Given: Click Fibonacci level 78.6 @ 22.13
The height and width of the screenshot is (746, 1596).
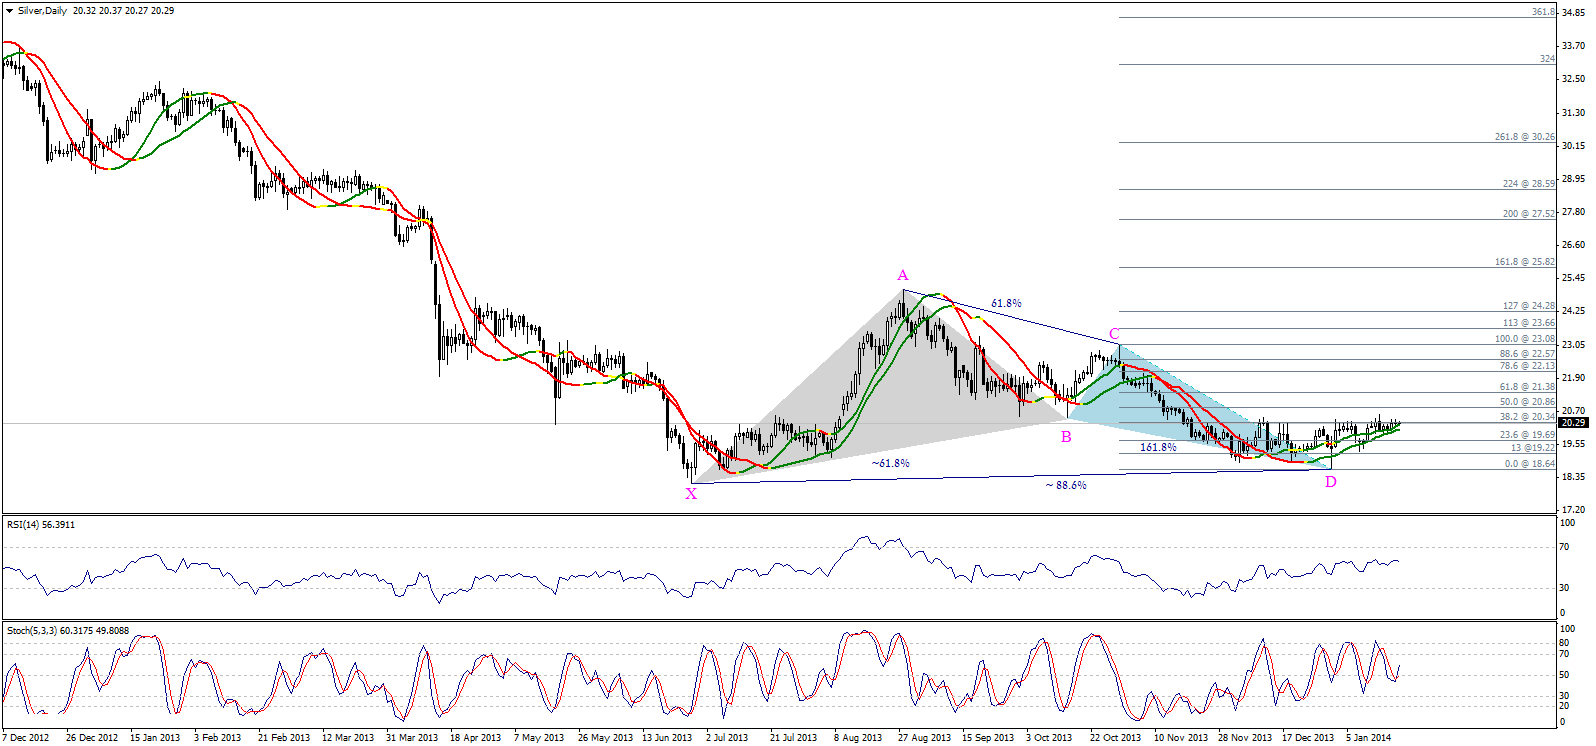Looking at the screenshot, I should 1527,366.
